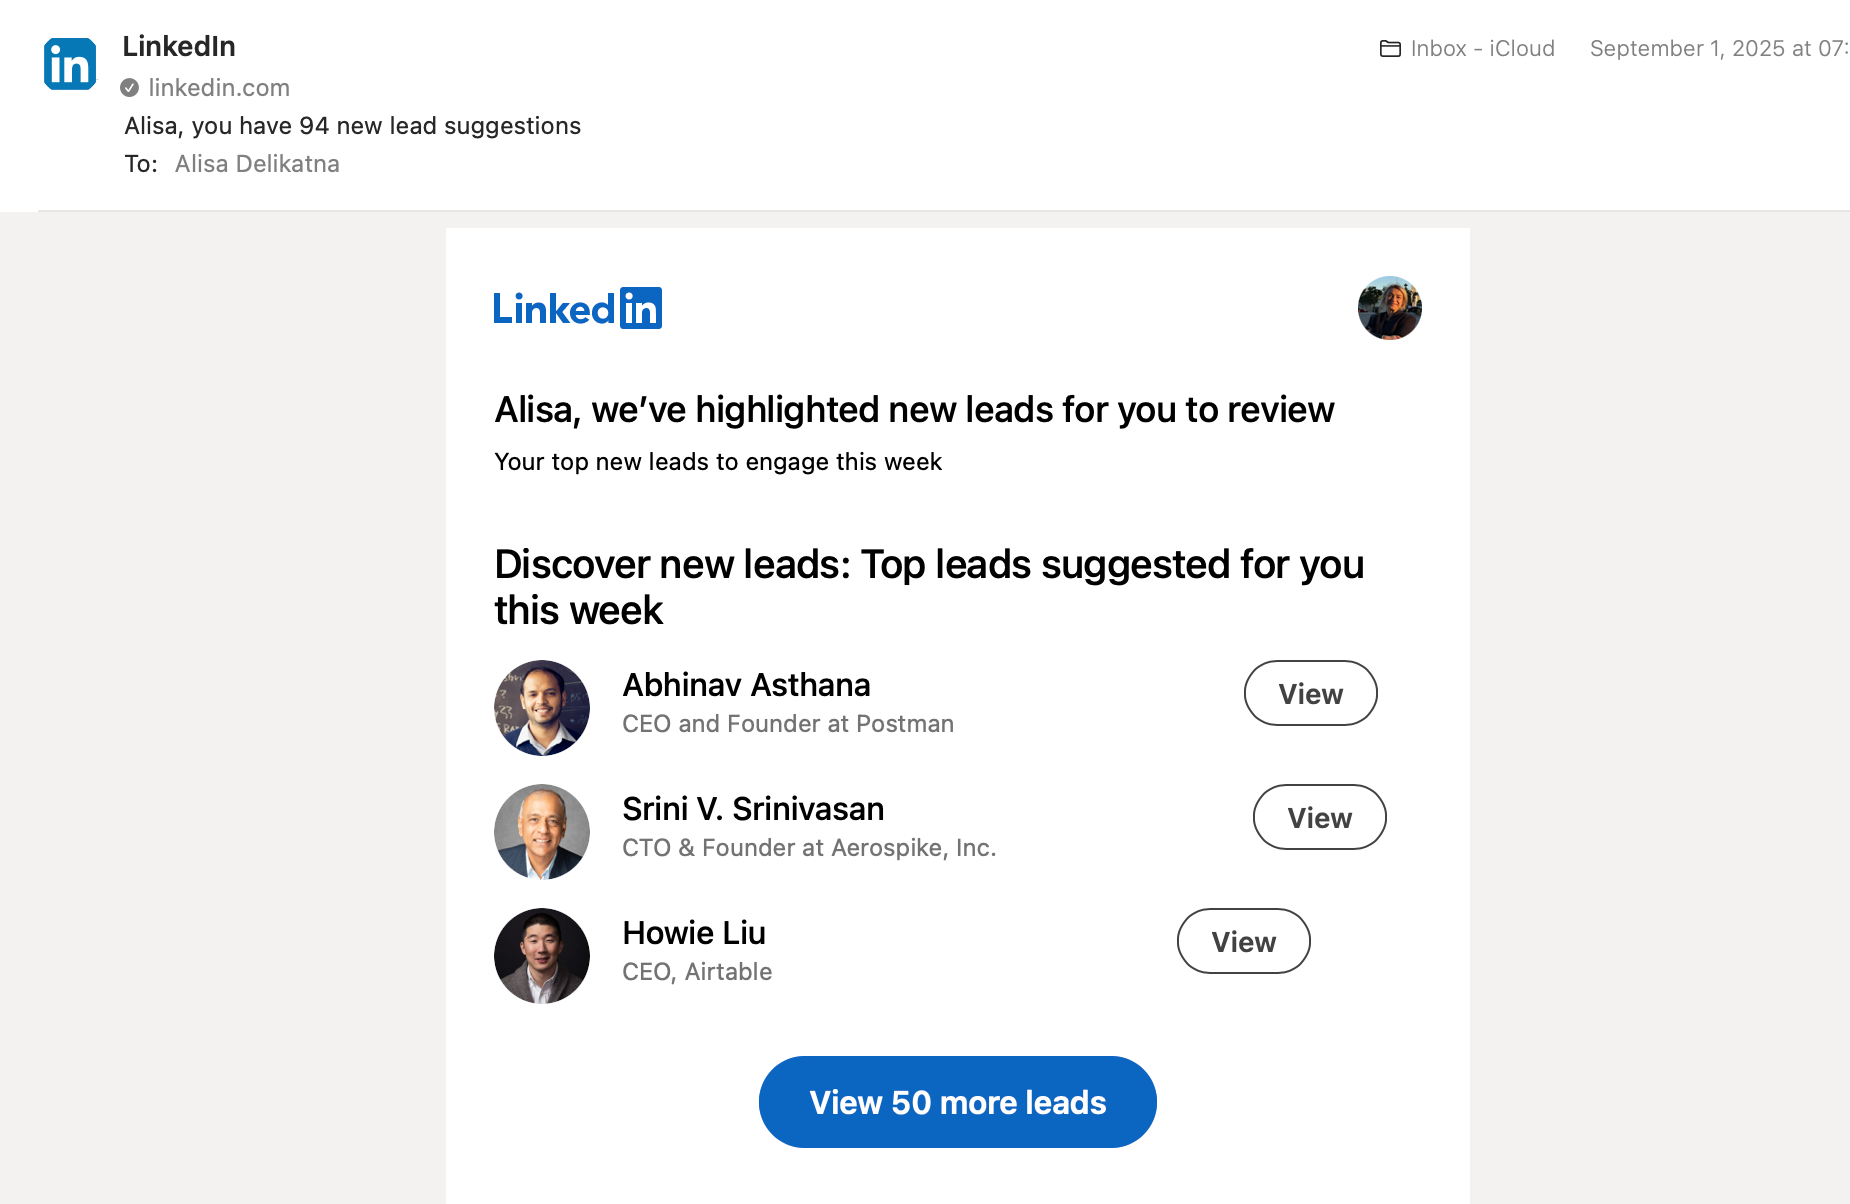
Task: Click the LinkedIn sender avatar icon
Action: (x=70, y=64)
